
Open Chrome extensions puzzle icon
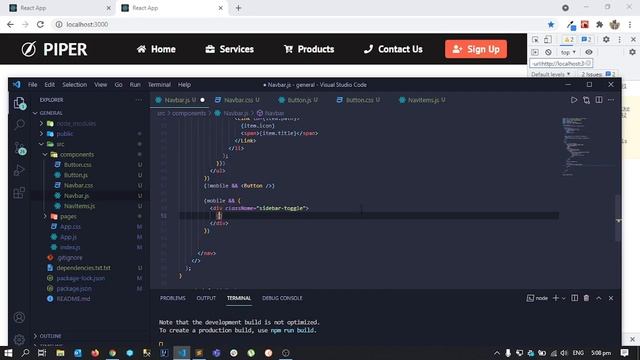(599, 24)
